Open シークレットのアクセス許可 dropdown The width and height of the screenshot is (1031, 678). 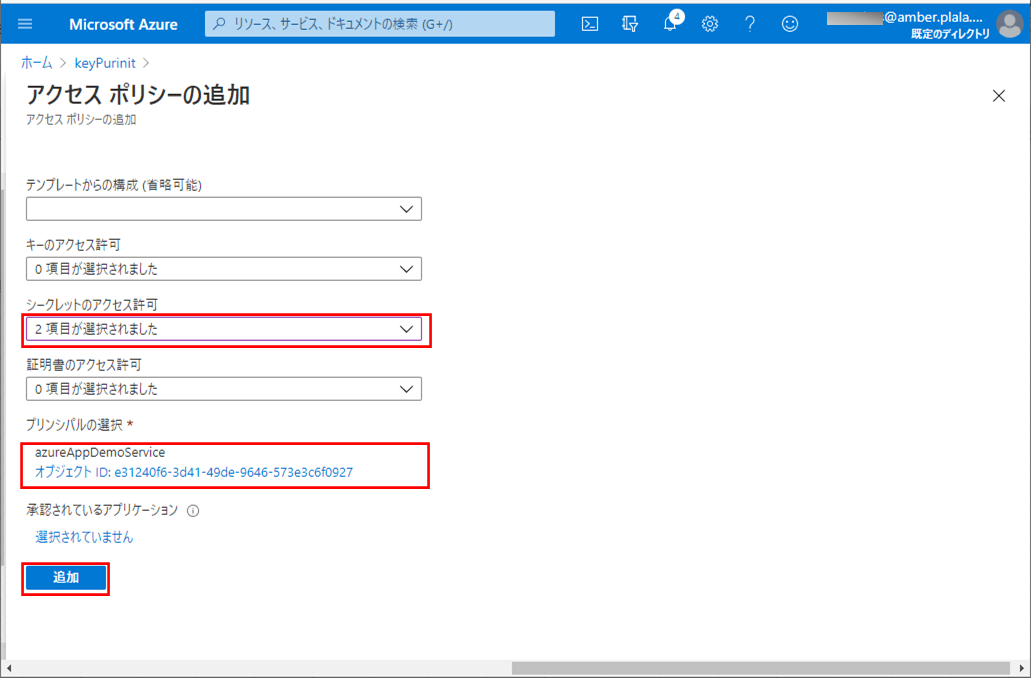pos(224,329)
